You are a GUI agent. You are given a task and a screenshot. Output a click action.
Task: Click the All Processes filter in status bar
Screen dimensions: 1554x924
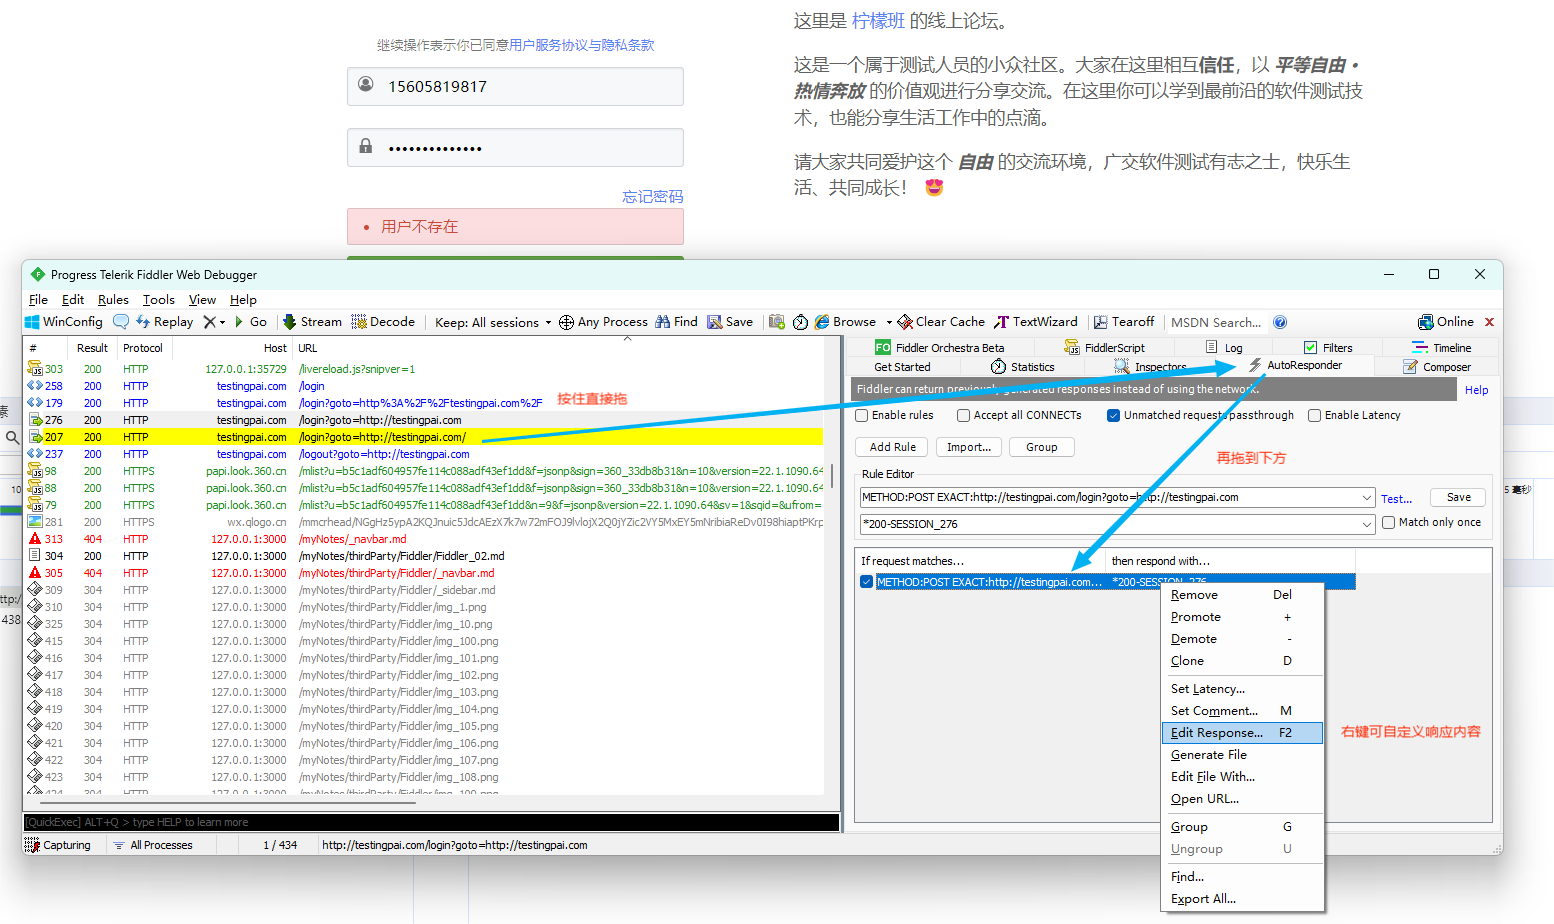153,845
